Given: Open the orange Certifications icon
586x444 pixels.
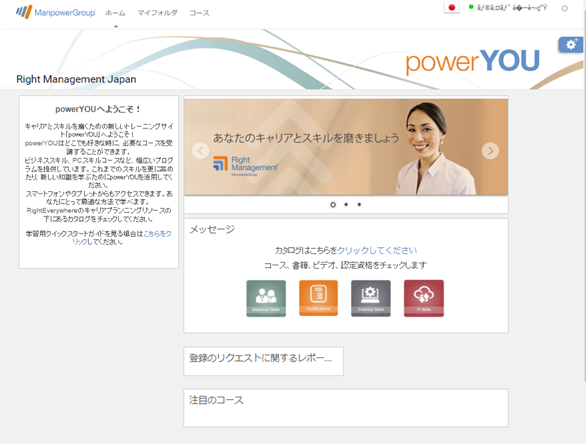Looking at the screenshot, I should 318,298.
